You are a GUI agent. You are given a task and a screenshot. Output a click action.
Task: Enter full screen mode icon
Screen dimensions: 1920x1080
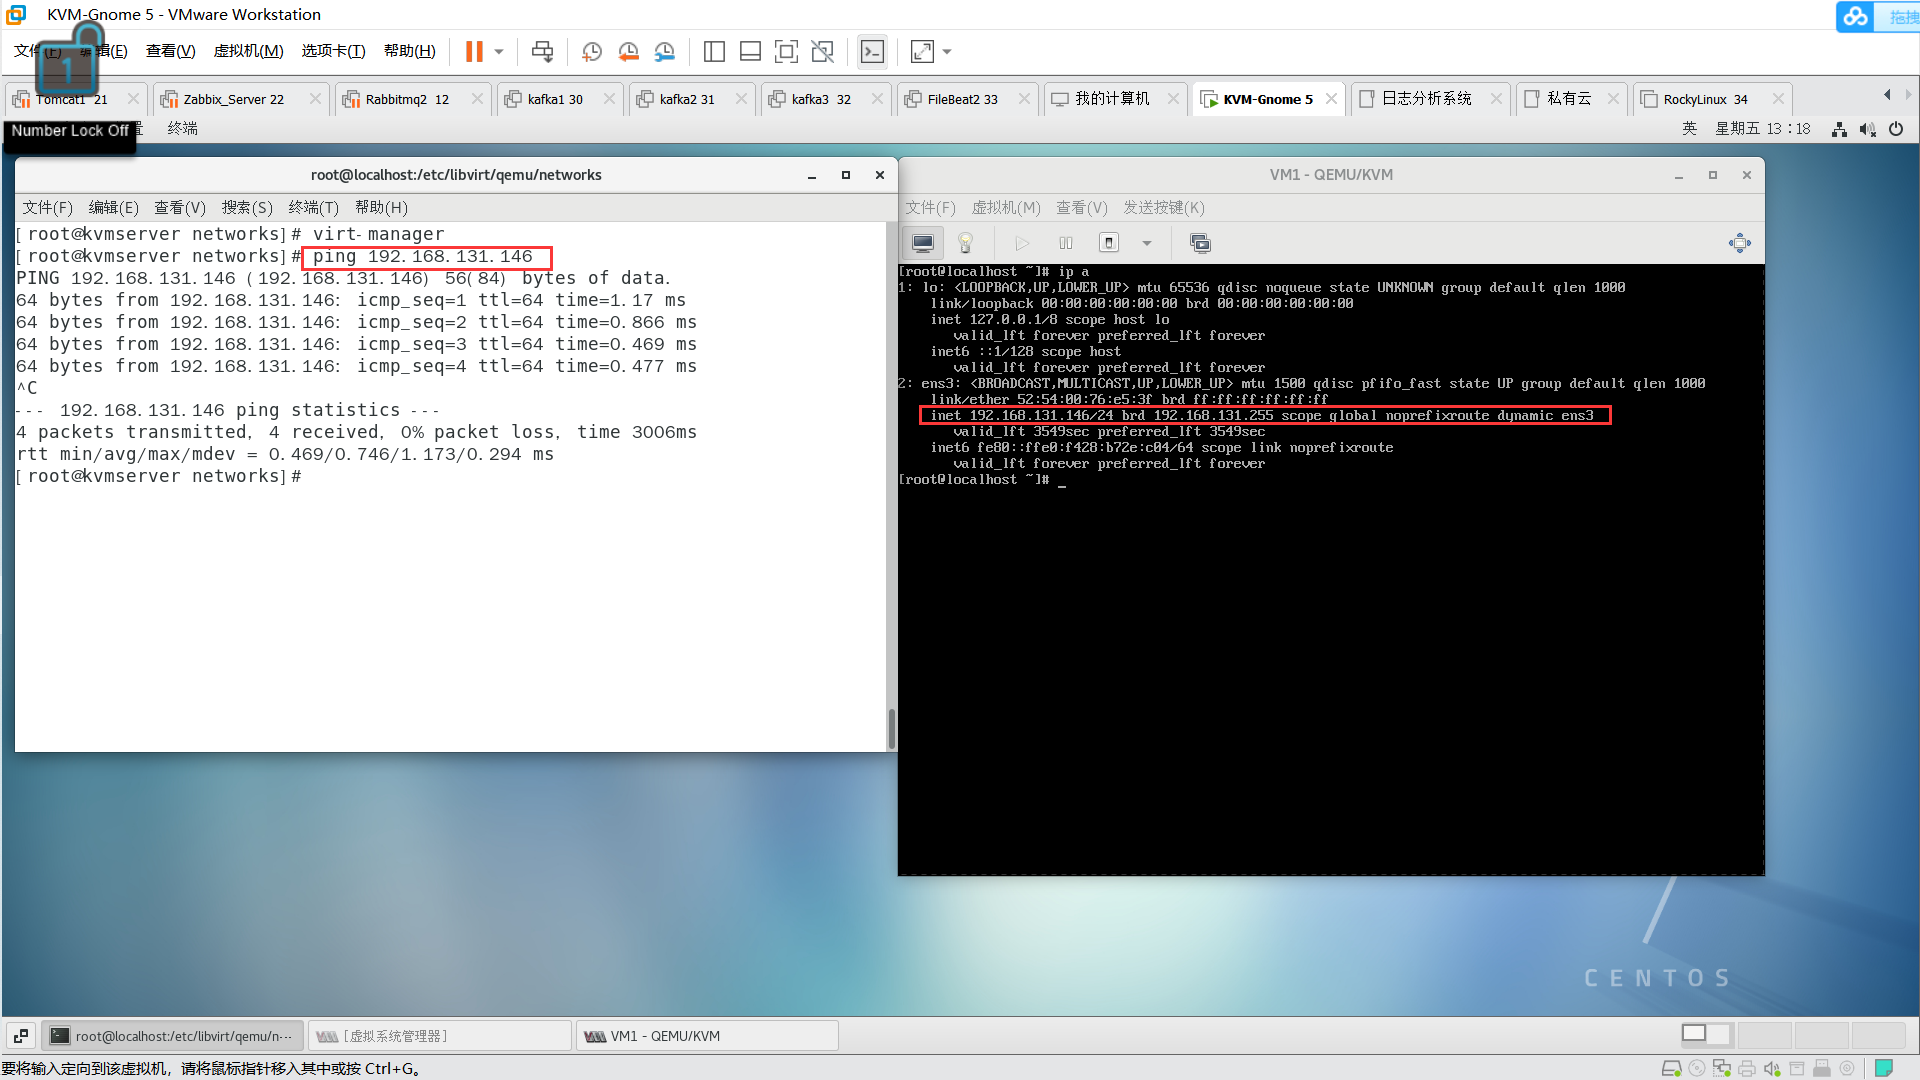(786, 52)
